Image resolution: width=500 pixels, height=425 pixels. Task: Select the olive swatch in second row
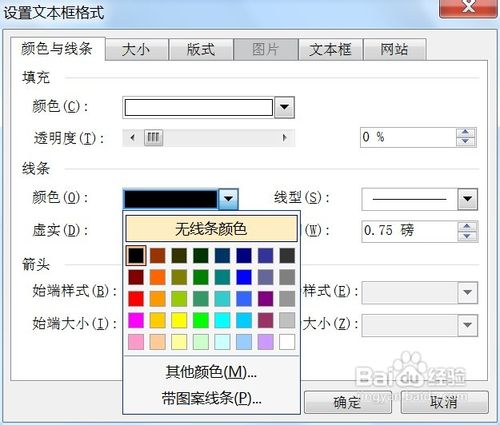[179, 277]
